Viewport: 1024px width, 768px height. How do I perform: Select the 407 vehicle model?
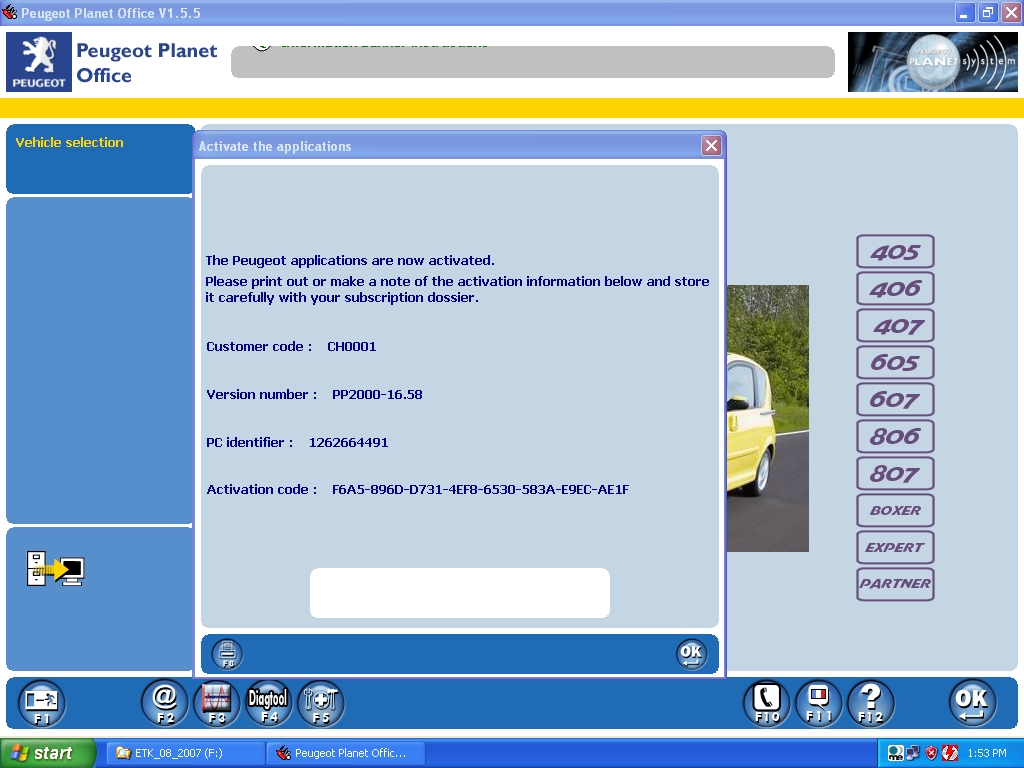tap(895, 325)
